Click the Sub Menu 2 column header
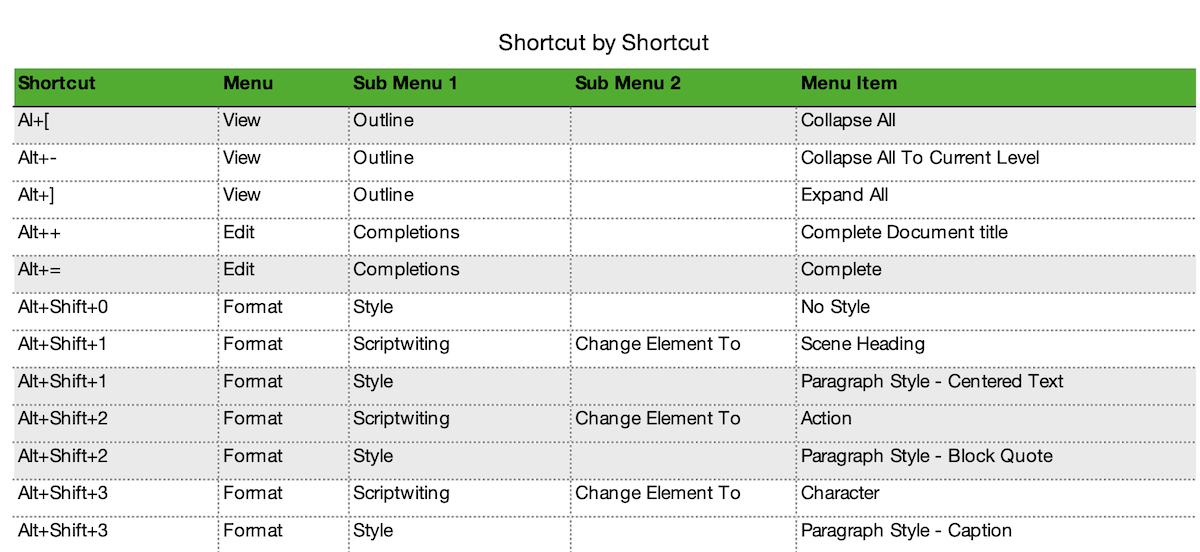The image size is (1200, 552). pos(683,84)
